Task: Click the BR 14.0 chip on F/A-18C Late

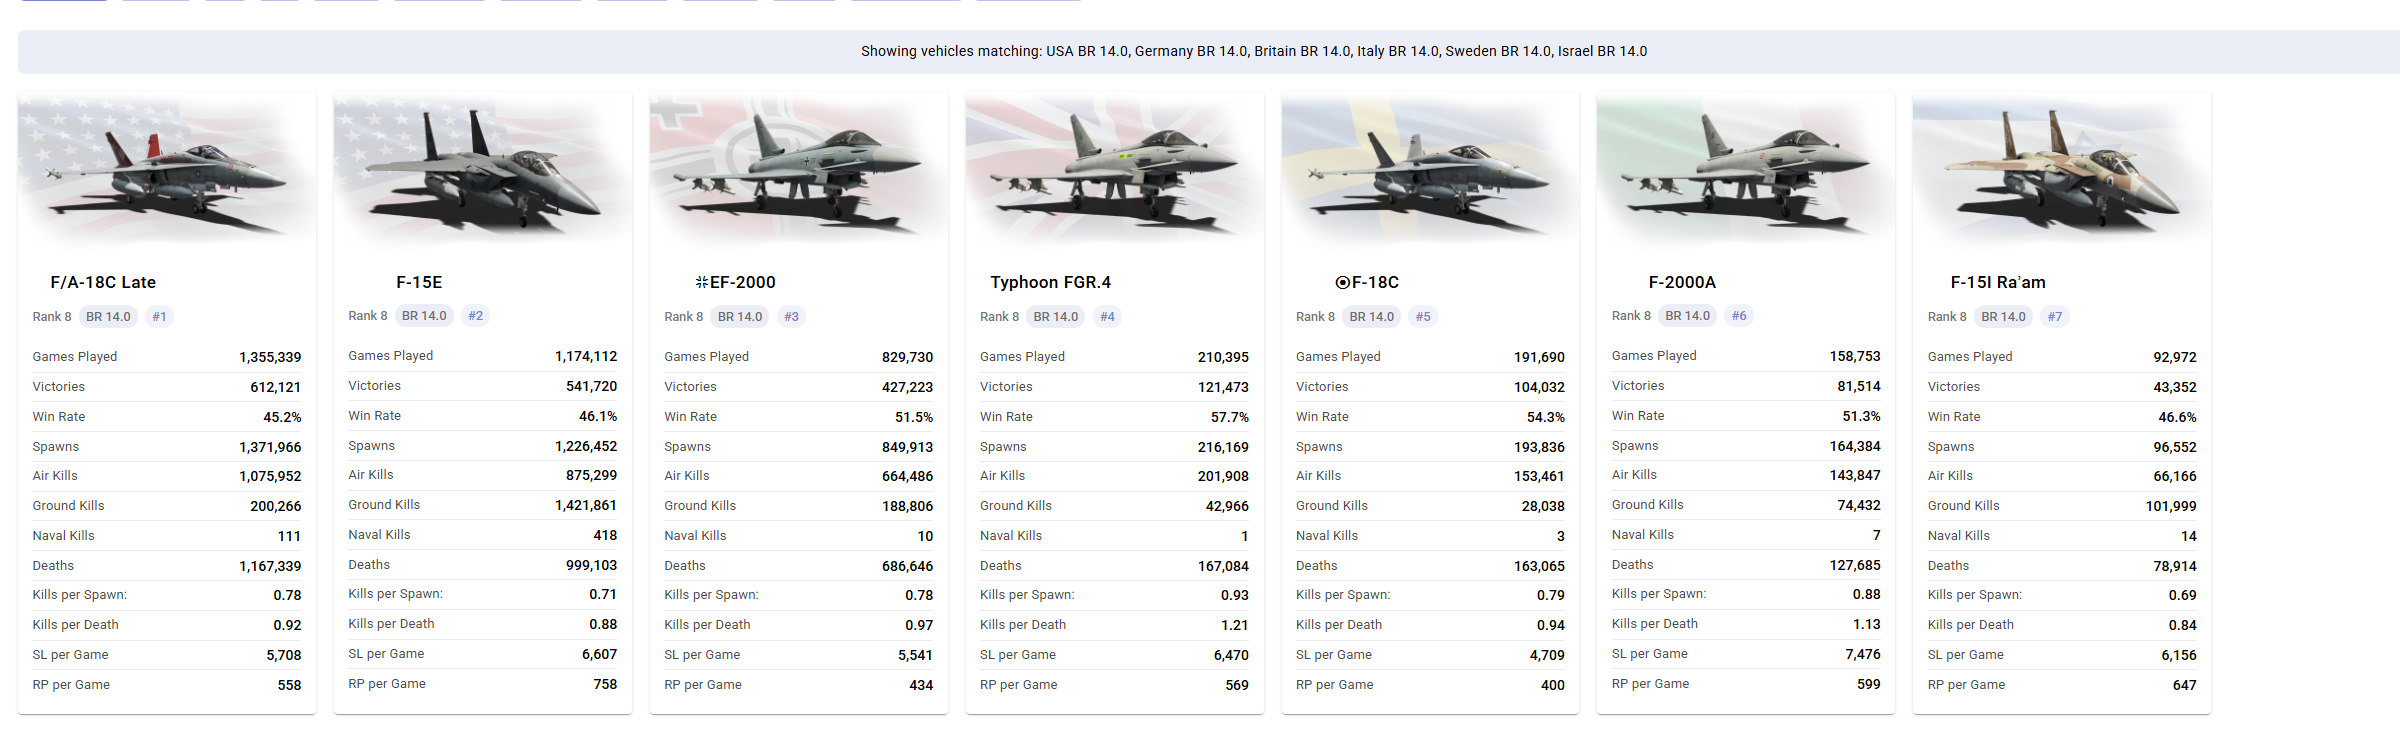Action: click(x=108, y=317)
